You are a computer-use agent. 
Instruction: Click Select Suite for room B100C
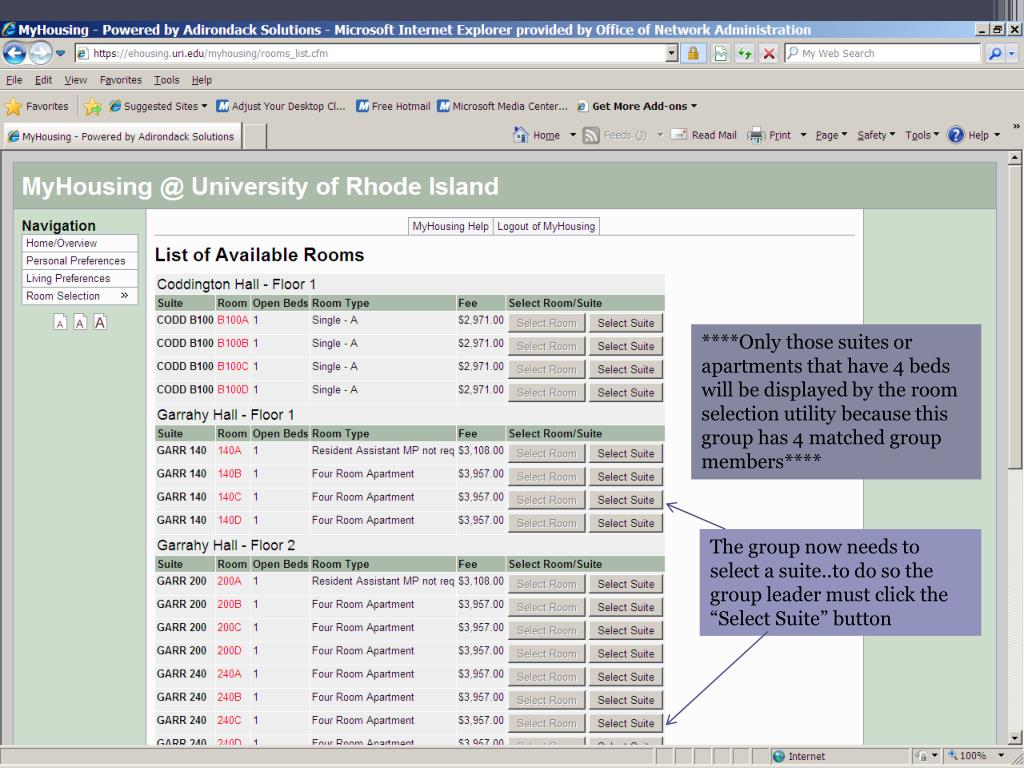626,369
